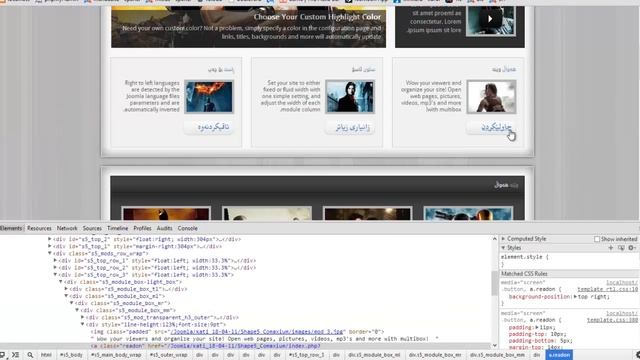Select the #s5_main_body_wrap breadcrumb
Image resolution: width=640 pixels, height=360 pixels.
[116, 355]
